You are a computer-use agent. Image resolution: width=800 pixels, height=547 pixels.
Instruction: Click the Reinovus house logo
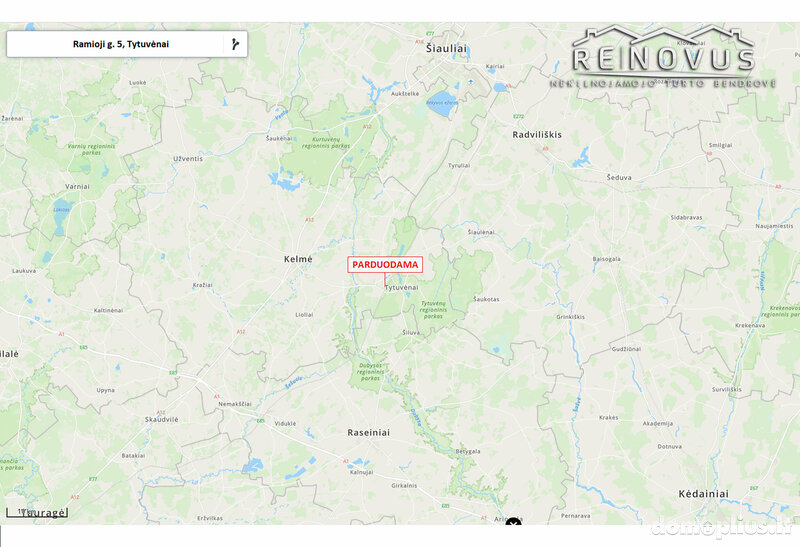(x=663, y=56)
